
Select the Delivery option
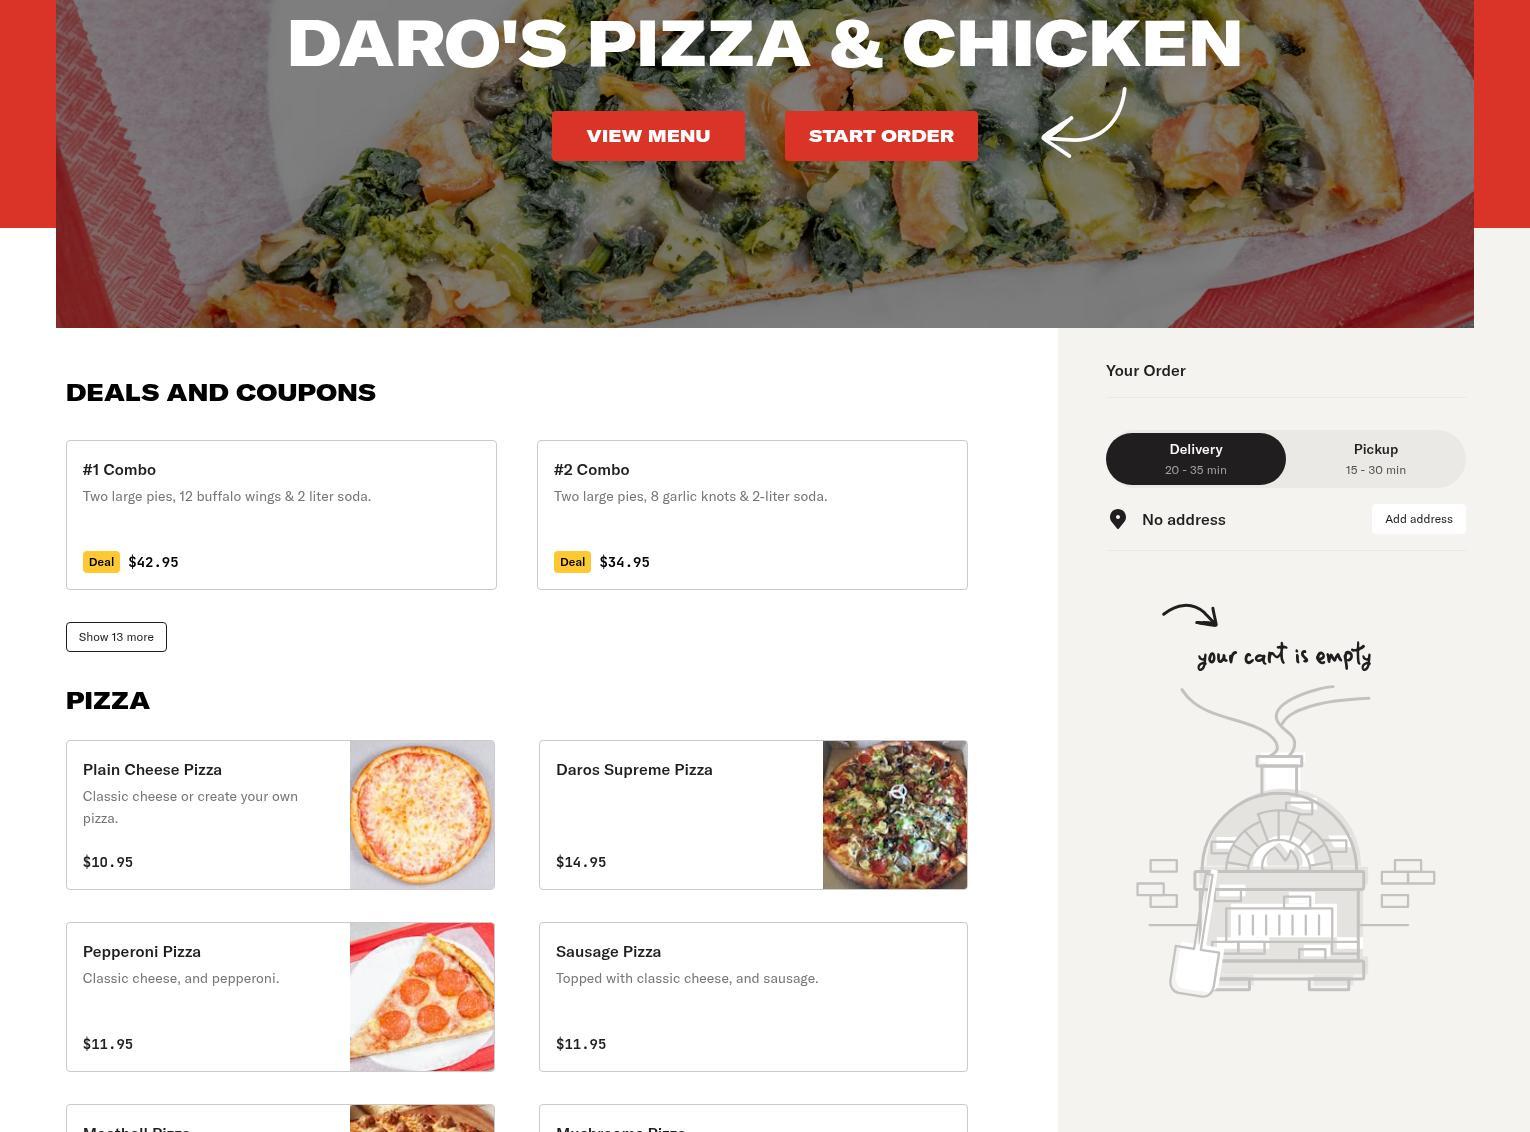[x=1196, y=459]
